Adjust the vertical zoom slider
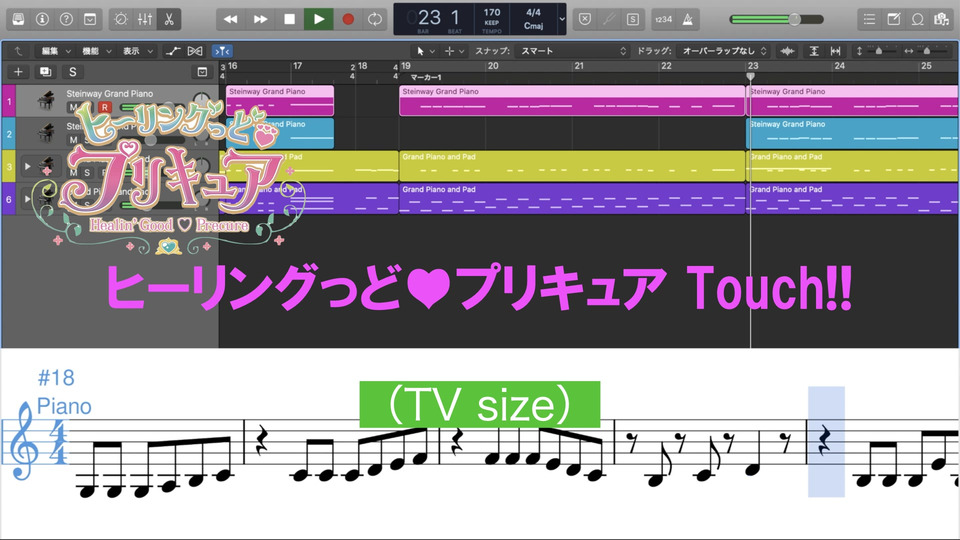This screenshot has width=960, height=540. pos(879,51)
